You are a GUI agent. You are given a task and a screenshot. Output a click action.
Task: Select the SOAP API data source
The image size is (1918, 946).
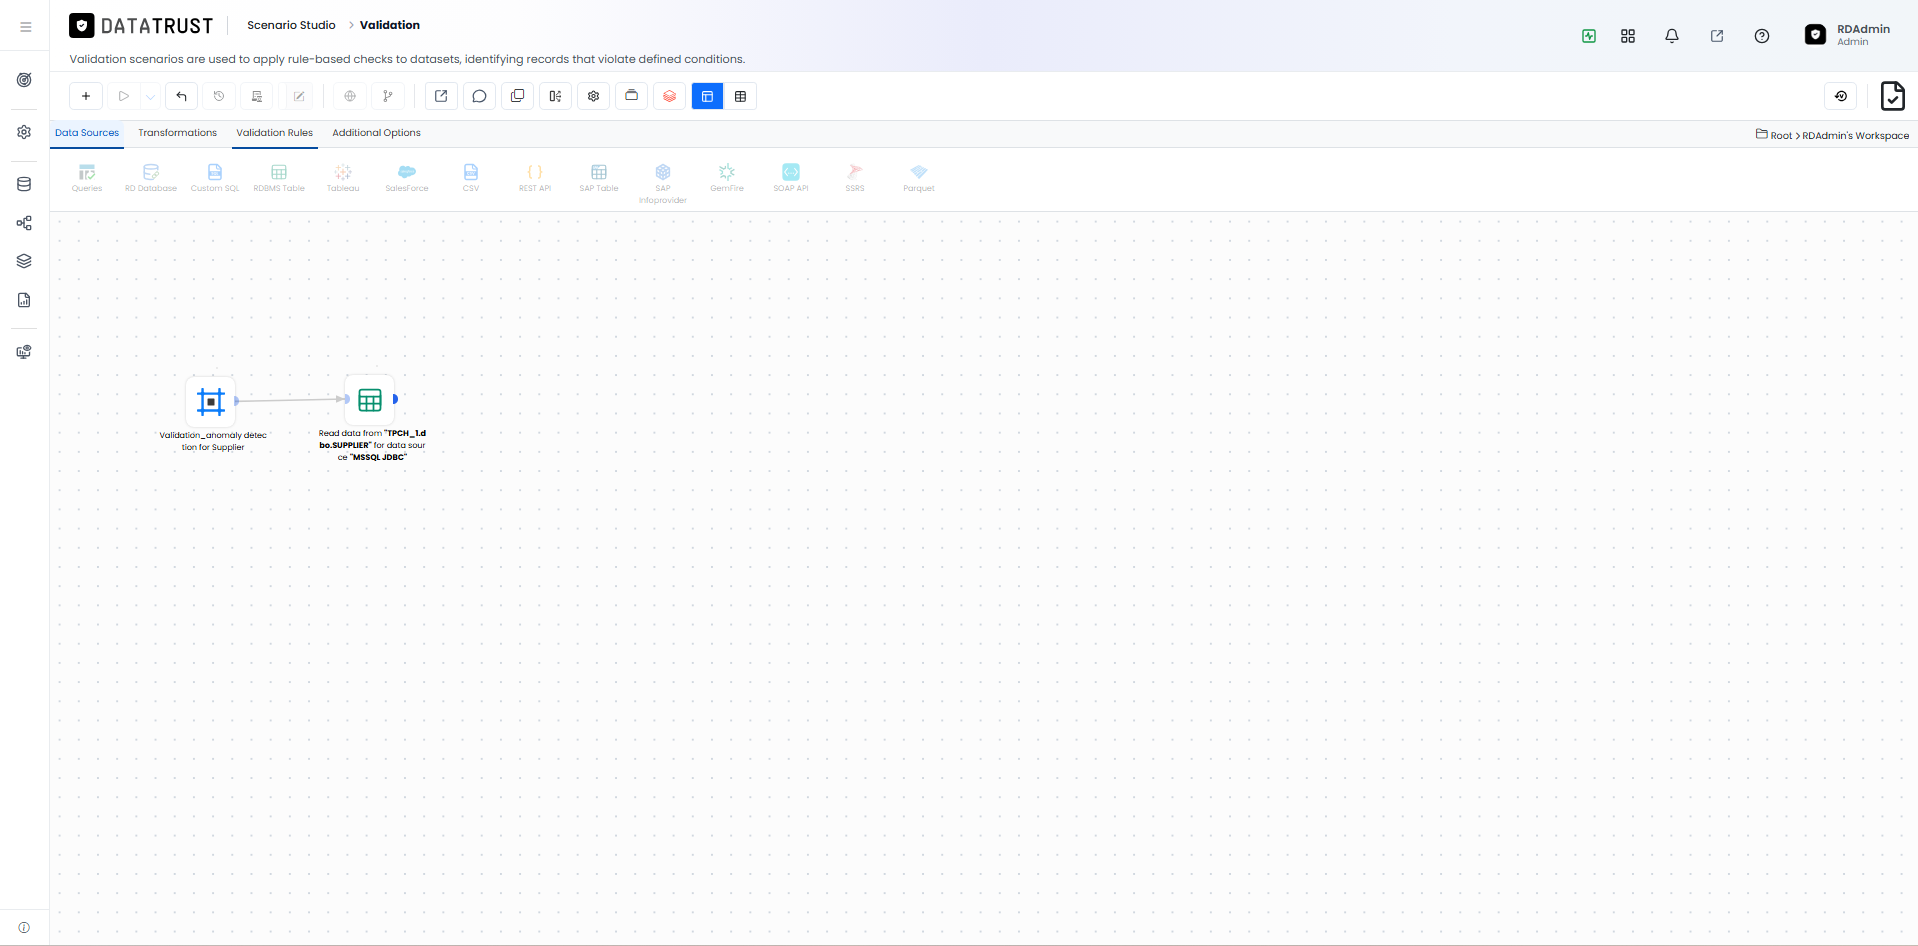coord(791,178)
